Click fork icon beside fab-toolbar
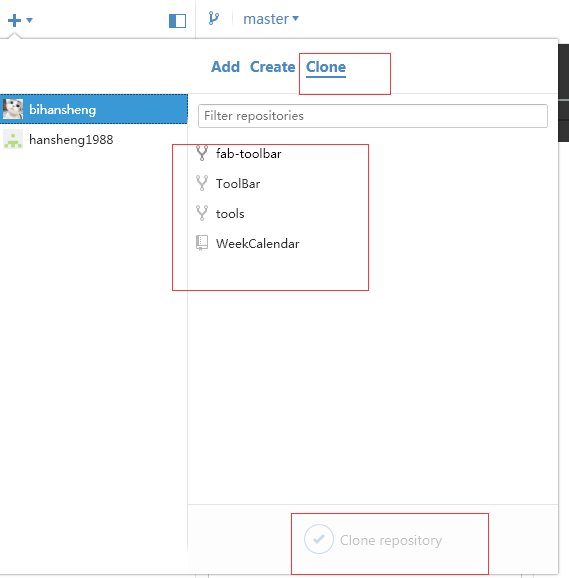Image resolution: width=569 pixels, height=578 pixels. [202, 153]
